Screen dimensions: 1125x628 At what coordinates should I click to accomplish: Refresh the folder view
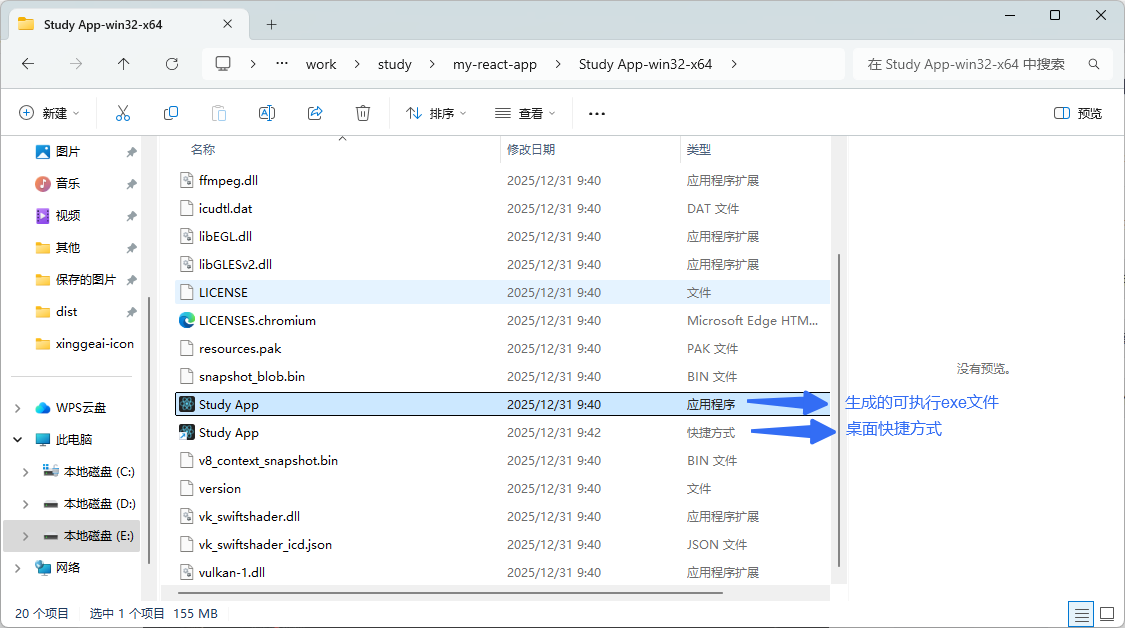pyautogui.click(x=171, y=64)
